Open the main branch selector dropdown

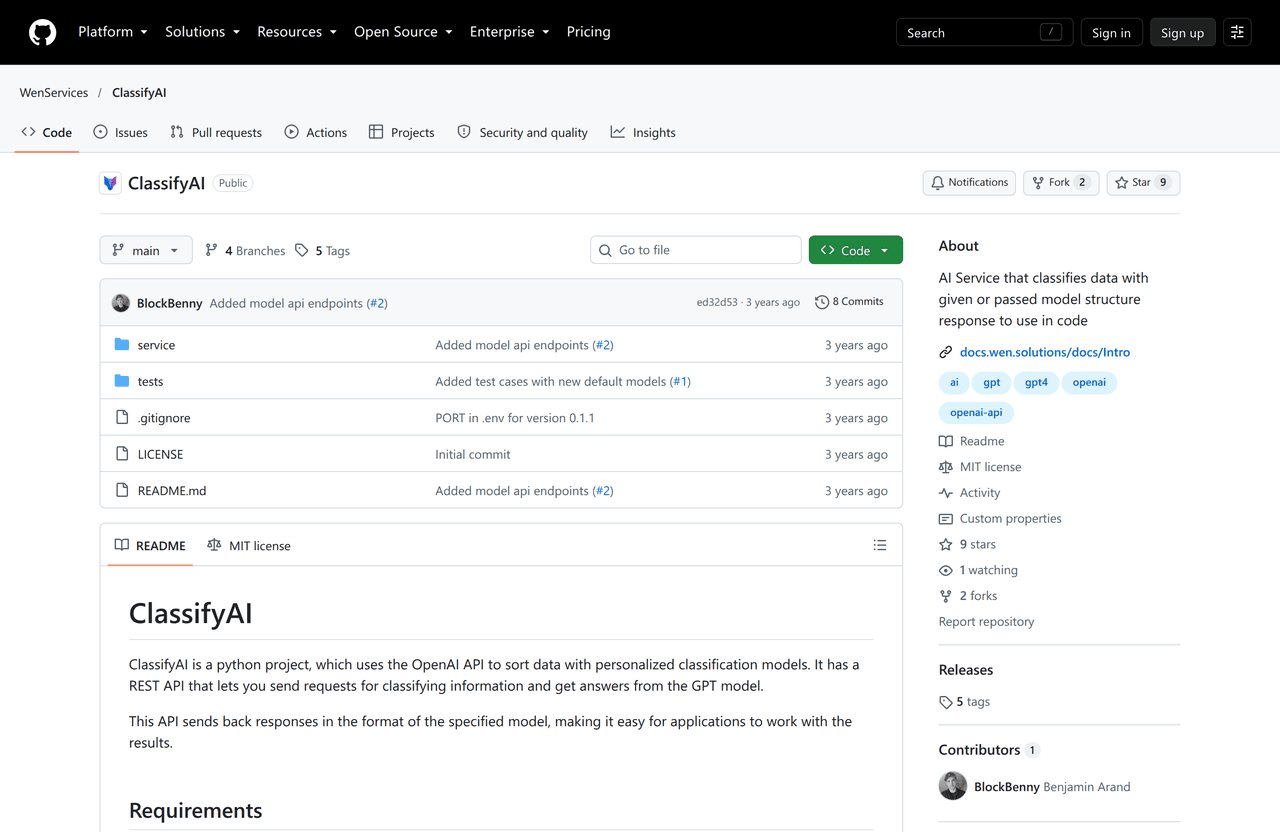click(146, 250)
